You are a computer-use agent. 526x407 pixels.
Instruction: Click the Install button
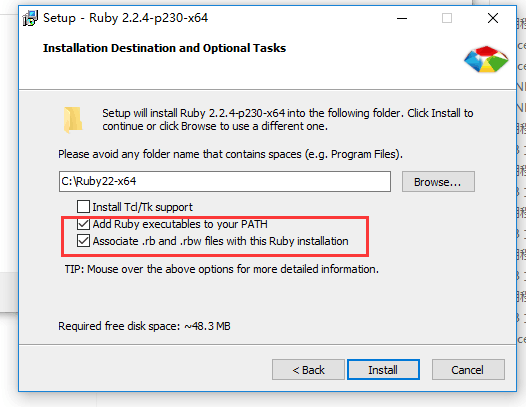383,370
